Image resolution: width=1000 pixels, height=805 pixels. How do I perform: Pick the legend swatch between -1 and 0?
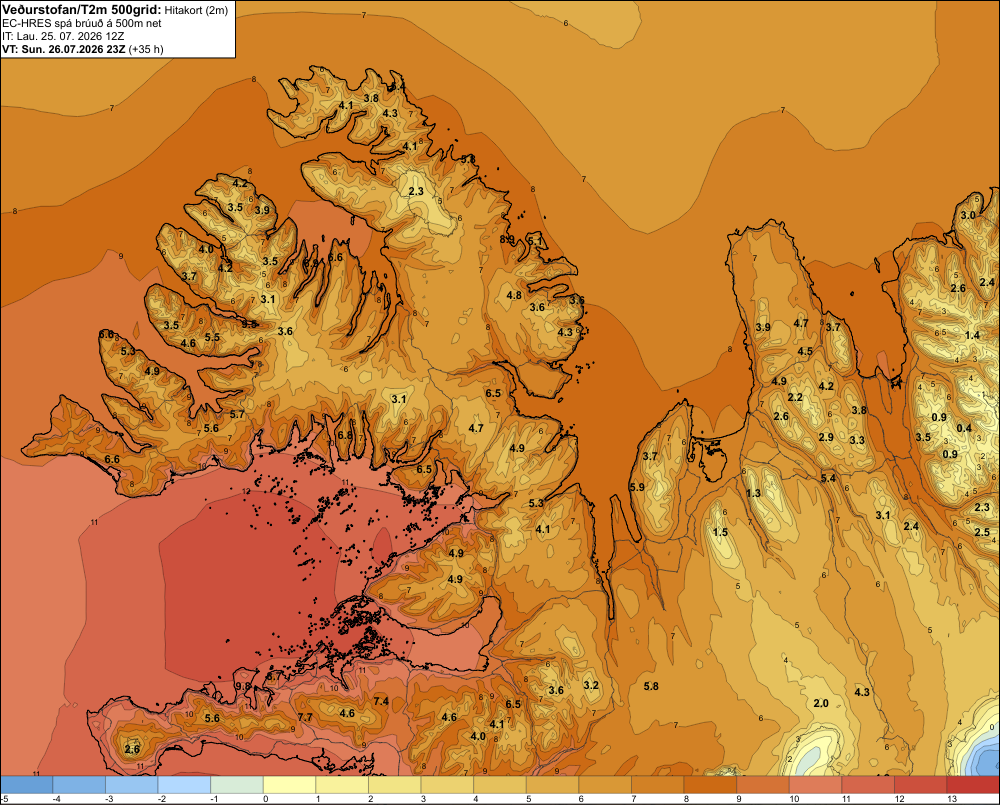click(x=237, y=785)
